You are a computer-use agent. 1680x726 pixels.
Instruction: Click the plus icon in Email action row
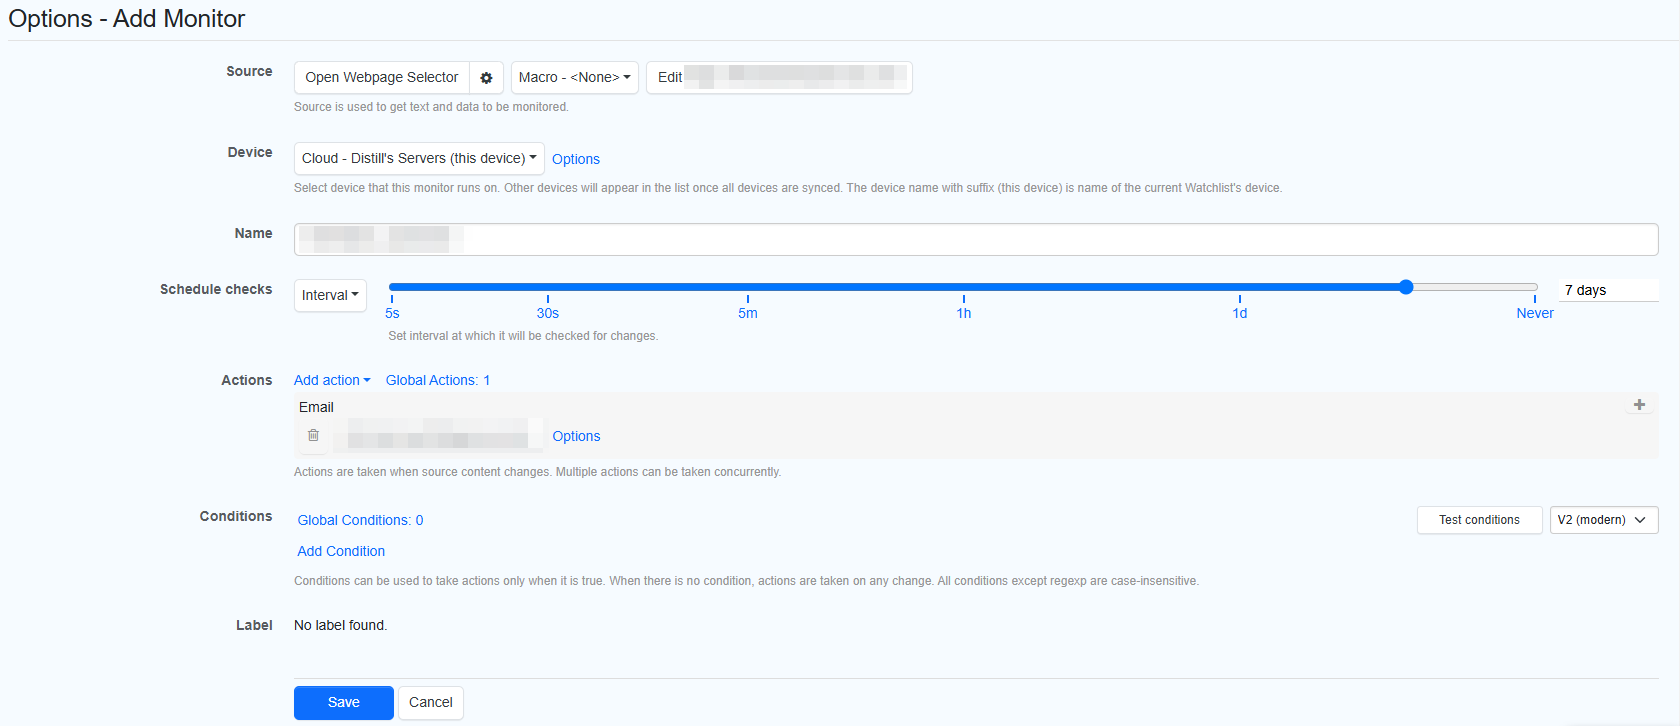[1639, 405]
